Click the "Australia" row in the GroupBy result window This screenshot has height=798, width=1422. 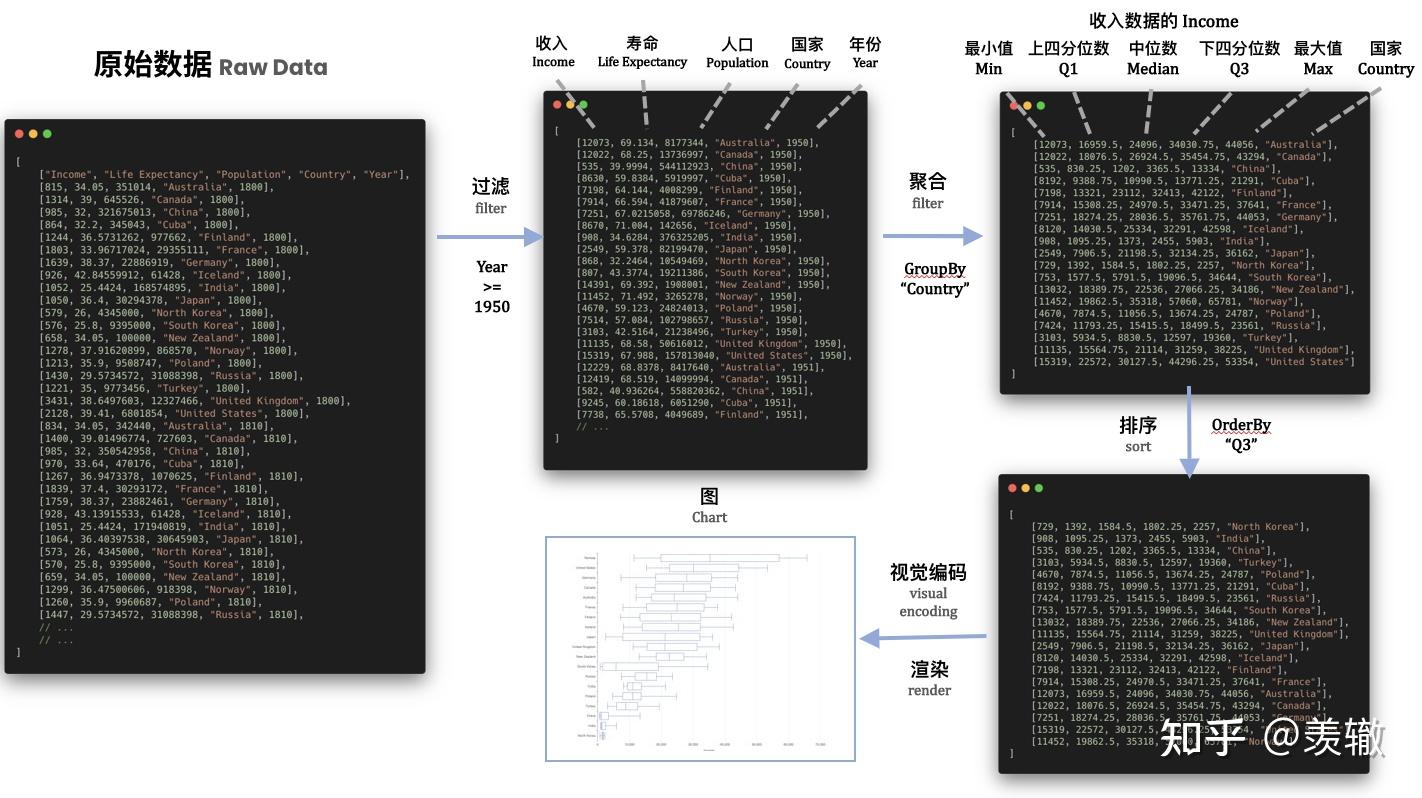(1185, 145)
